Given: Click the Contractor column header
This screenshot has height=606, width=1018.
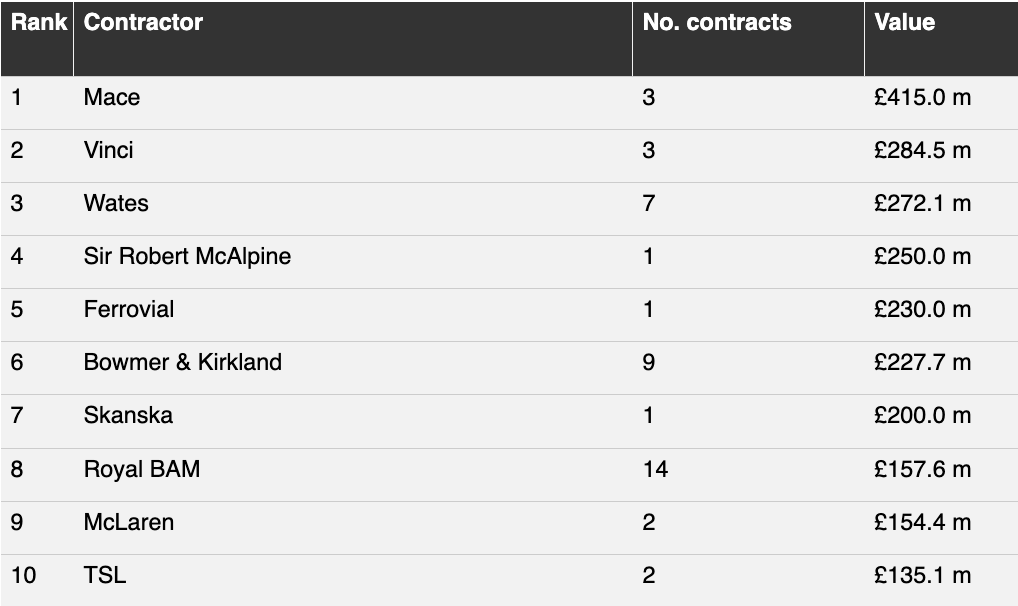Looking at the screenshot, I should 143,23.
